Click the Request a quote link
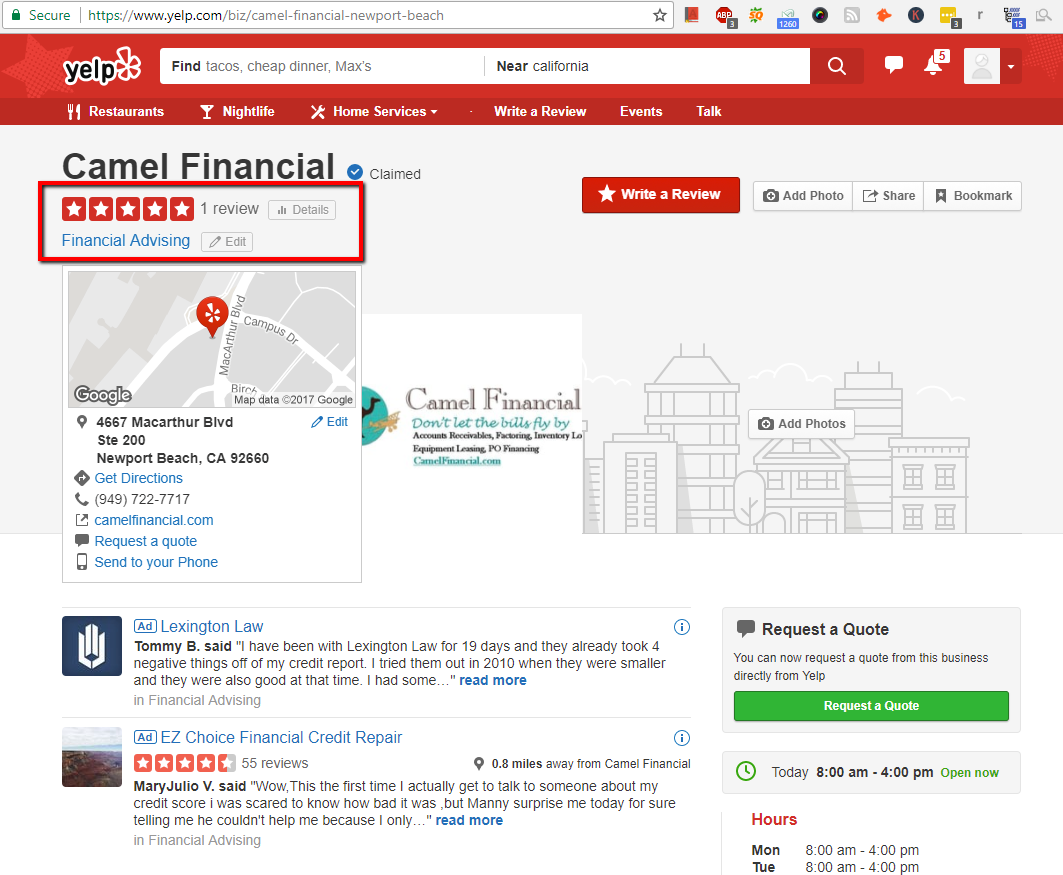The width and height of the screenshot is (1063, 875). 146,542
